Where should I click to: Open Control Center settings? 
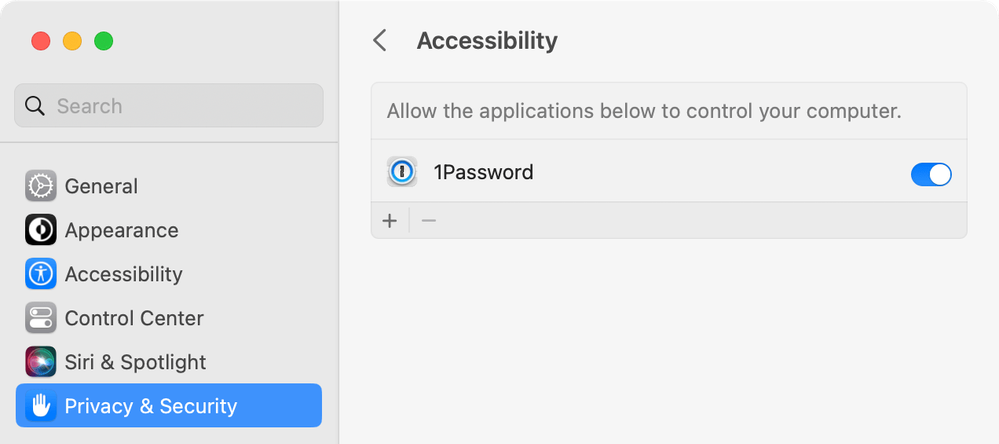[x=134, y=318]
